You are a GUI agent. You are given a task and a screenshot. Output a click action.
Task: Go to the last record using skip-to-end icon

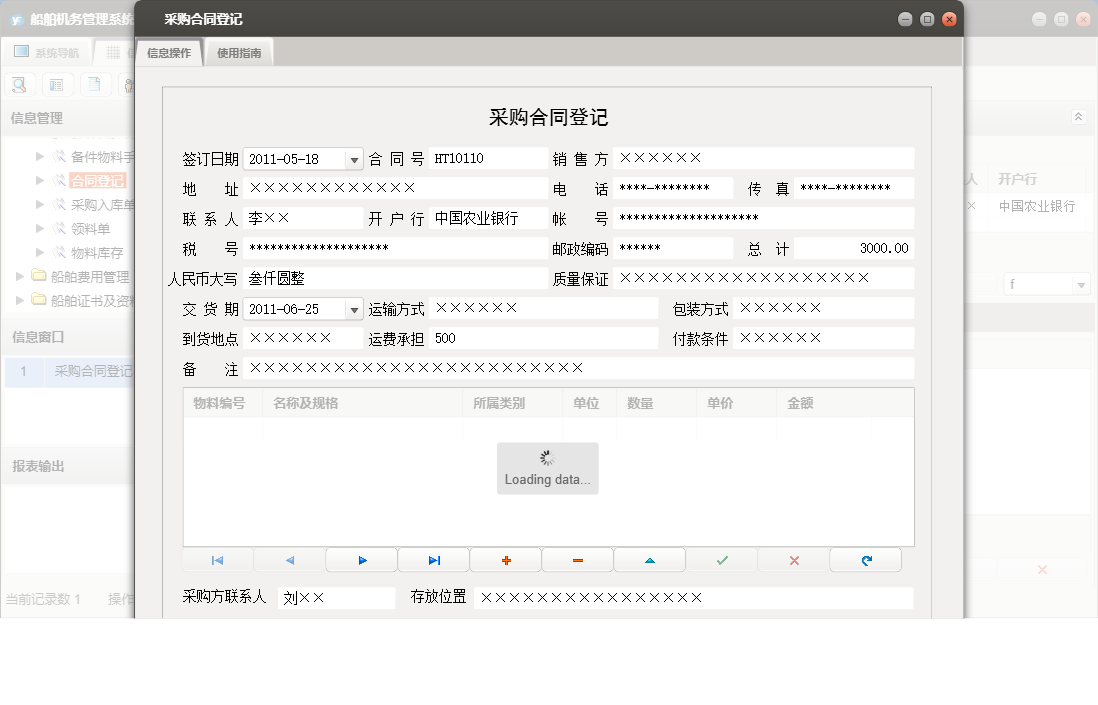(x=433, y=559)
